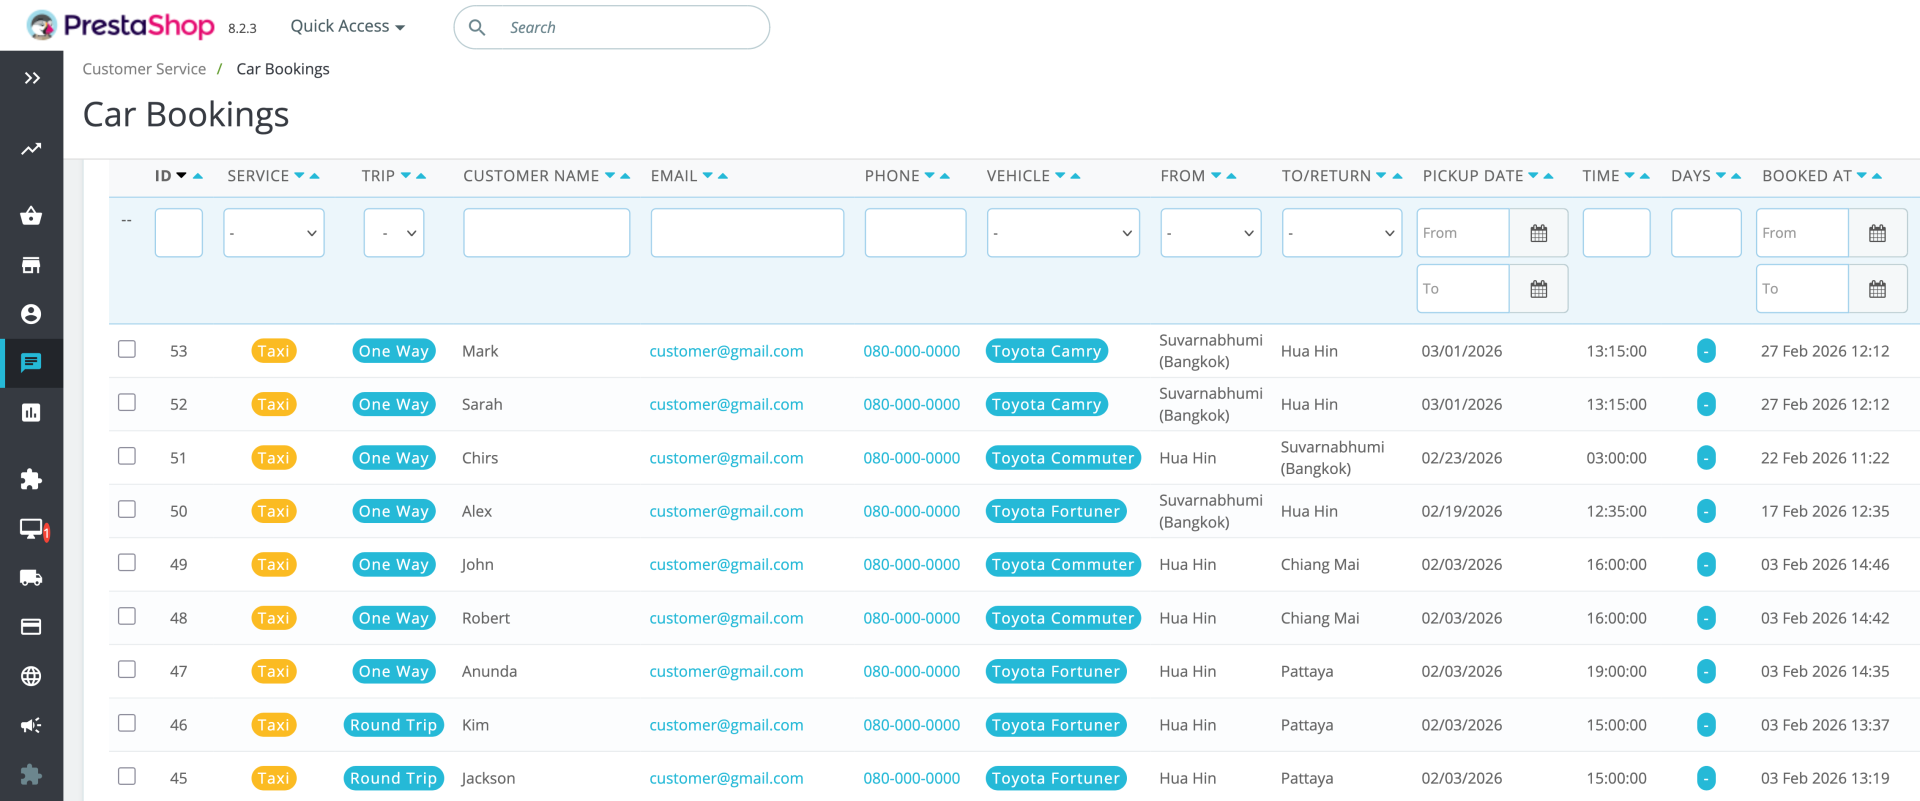Go to Customer Service breadcrumb
1920x801 pixels.
tap(144, 69)
